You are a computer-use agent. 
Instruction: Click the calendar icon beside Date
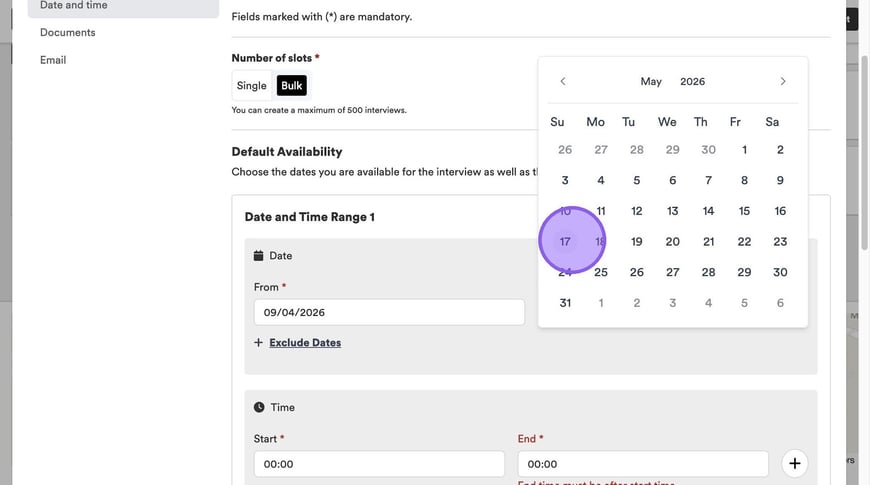coord(259,256)
